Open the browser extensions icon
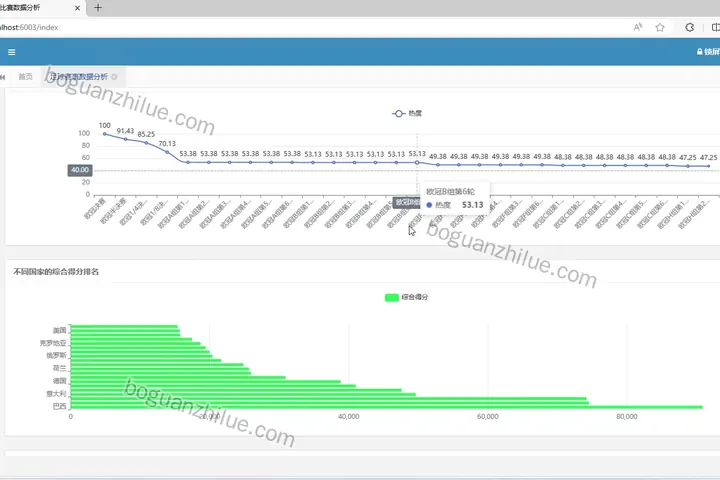This screenshot has width=720, height=480. pyautogui.click(x=689, y=27)
